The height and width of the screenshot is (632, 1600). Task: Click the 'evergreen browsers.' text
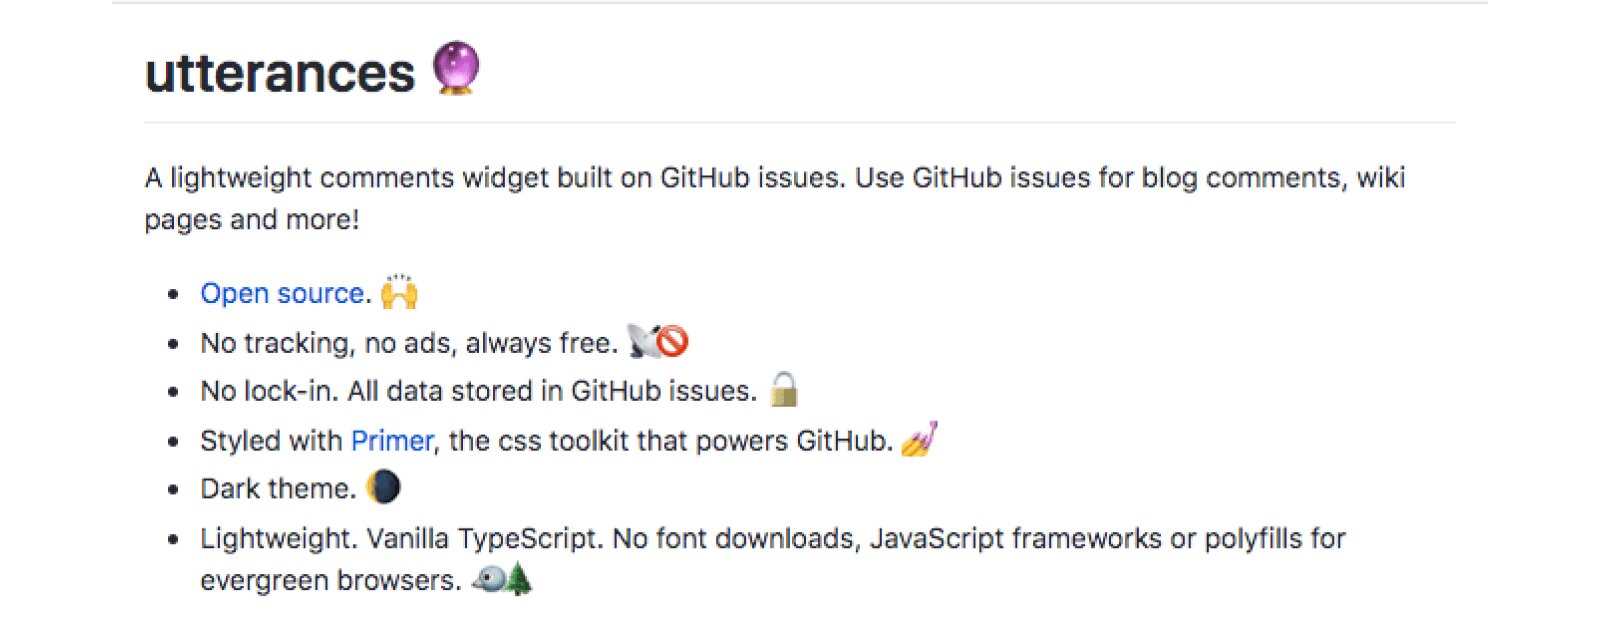(x=331, y=581)
